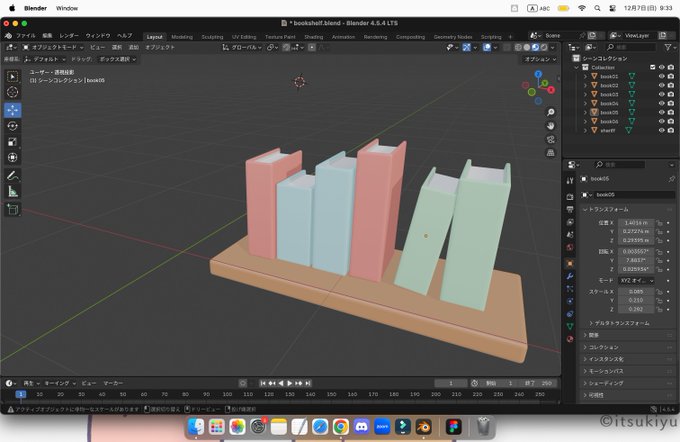Switch to the Shading workspace tab
The width and height of the screenshot is (680, 442).
314,37
